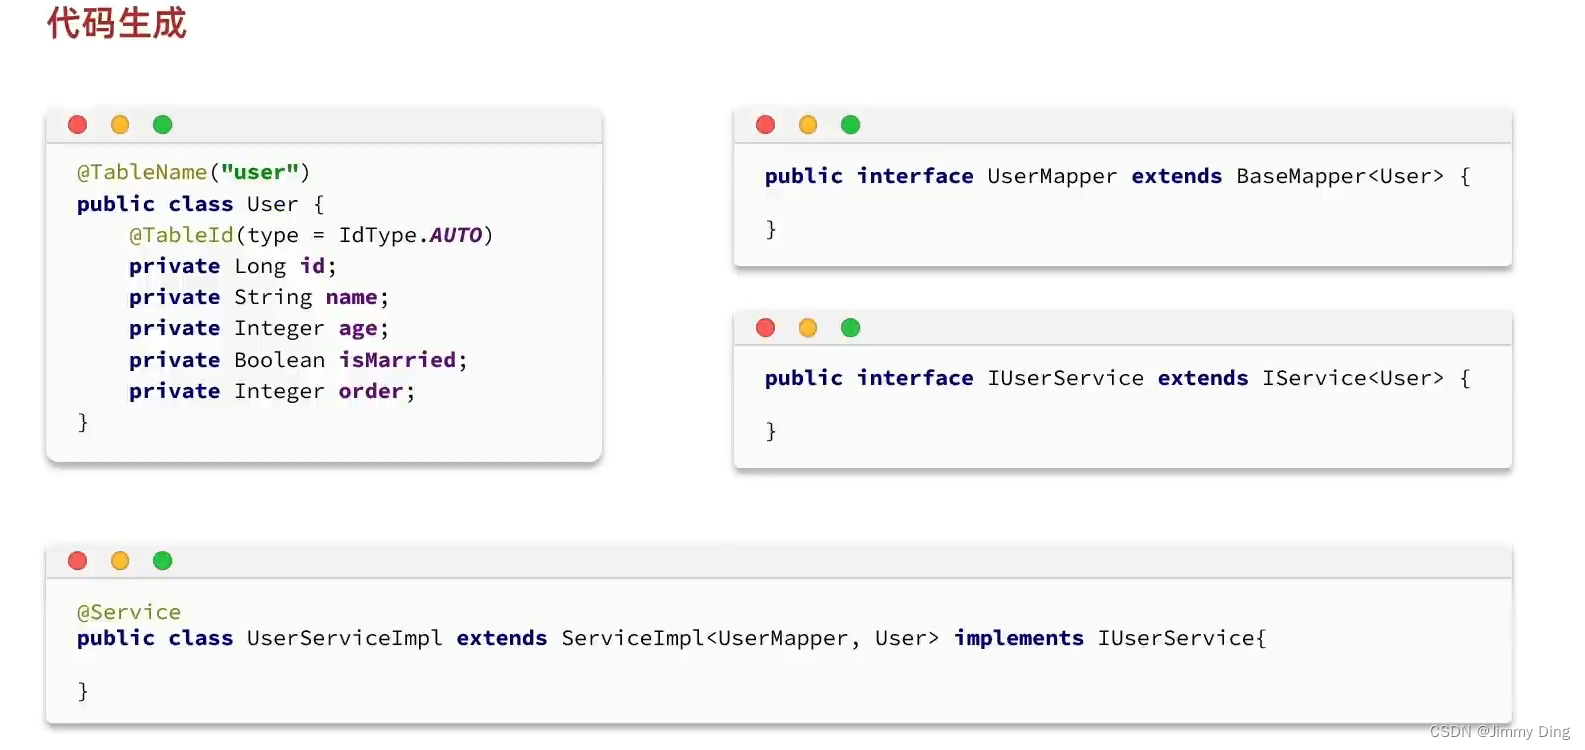Click IUserService after implements keyword
1585x750 pixels.
click(x=1177, y=638)
